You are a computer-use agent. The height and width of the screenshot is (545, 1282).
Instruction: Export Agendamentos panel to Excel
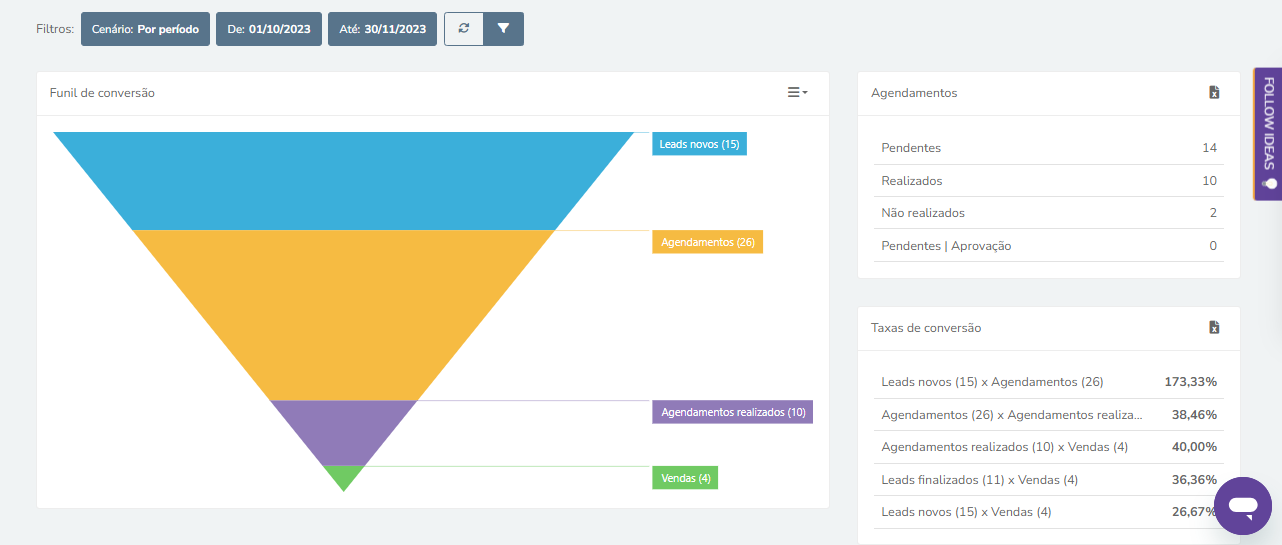[x=1214, y=93]
